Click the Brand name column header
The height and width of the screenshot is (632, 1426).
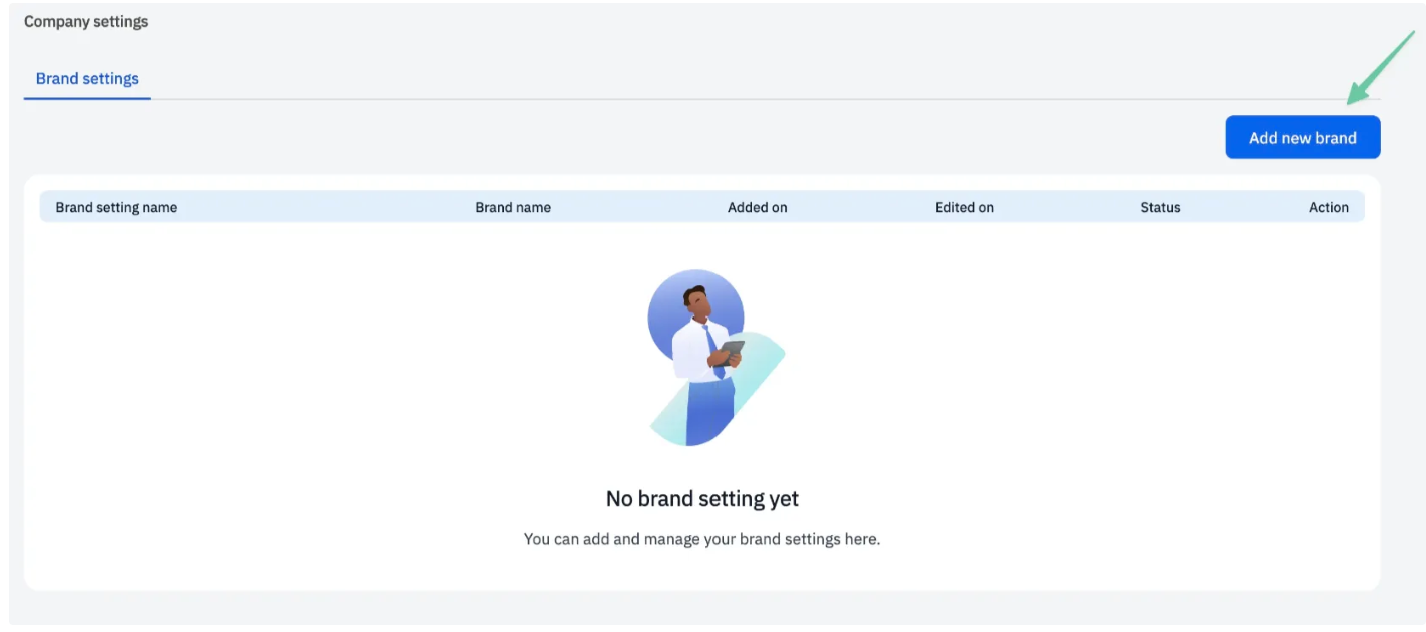[x=513, y=207]
